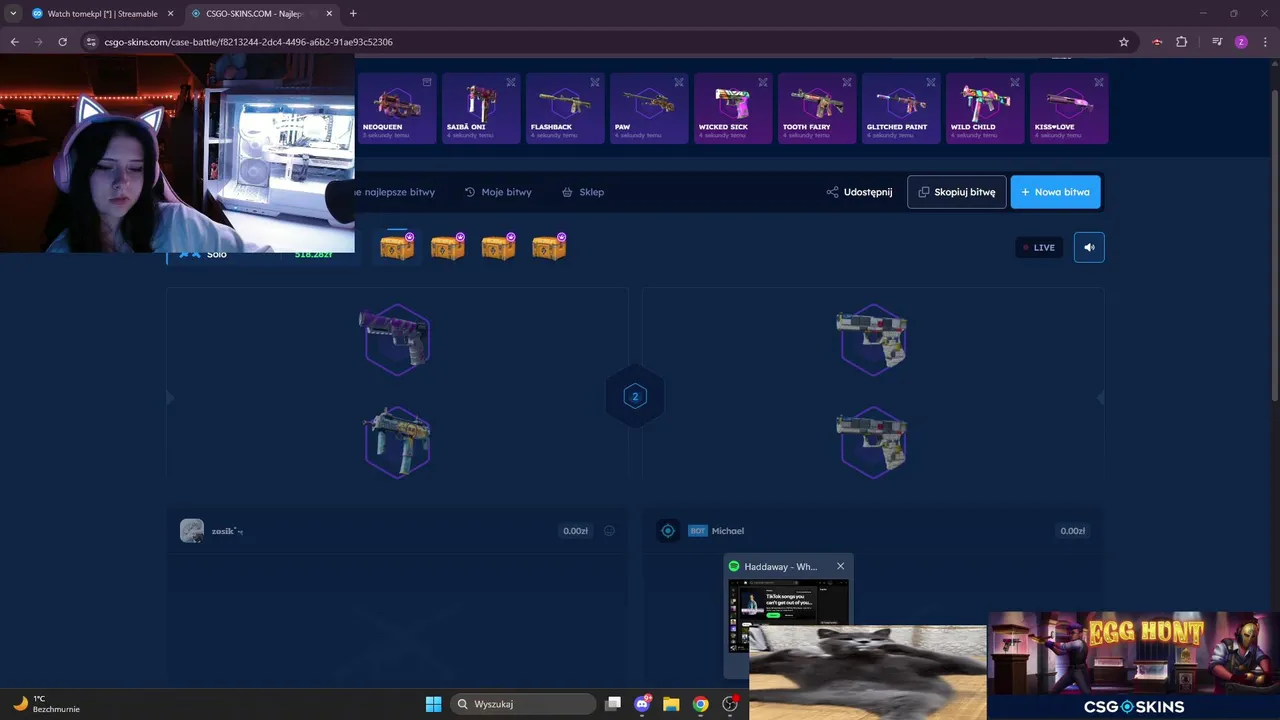
Task: Open the WILD CHILD skin drop card
Action: click(985, 108)
